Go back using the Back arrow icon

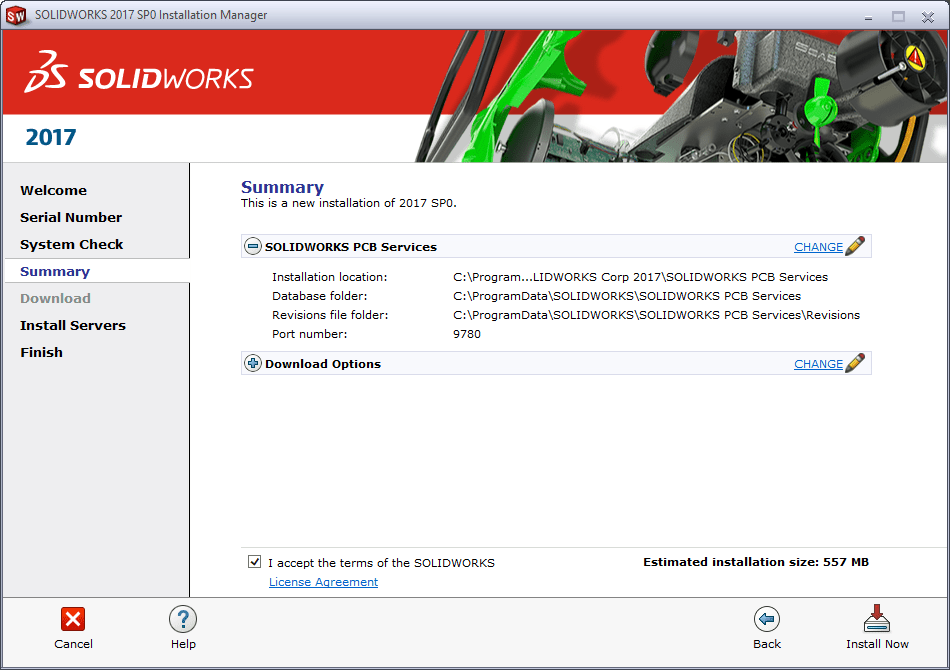point(767,619)
